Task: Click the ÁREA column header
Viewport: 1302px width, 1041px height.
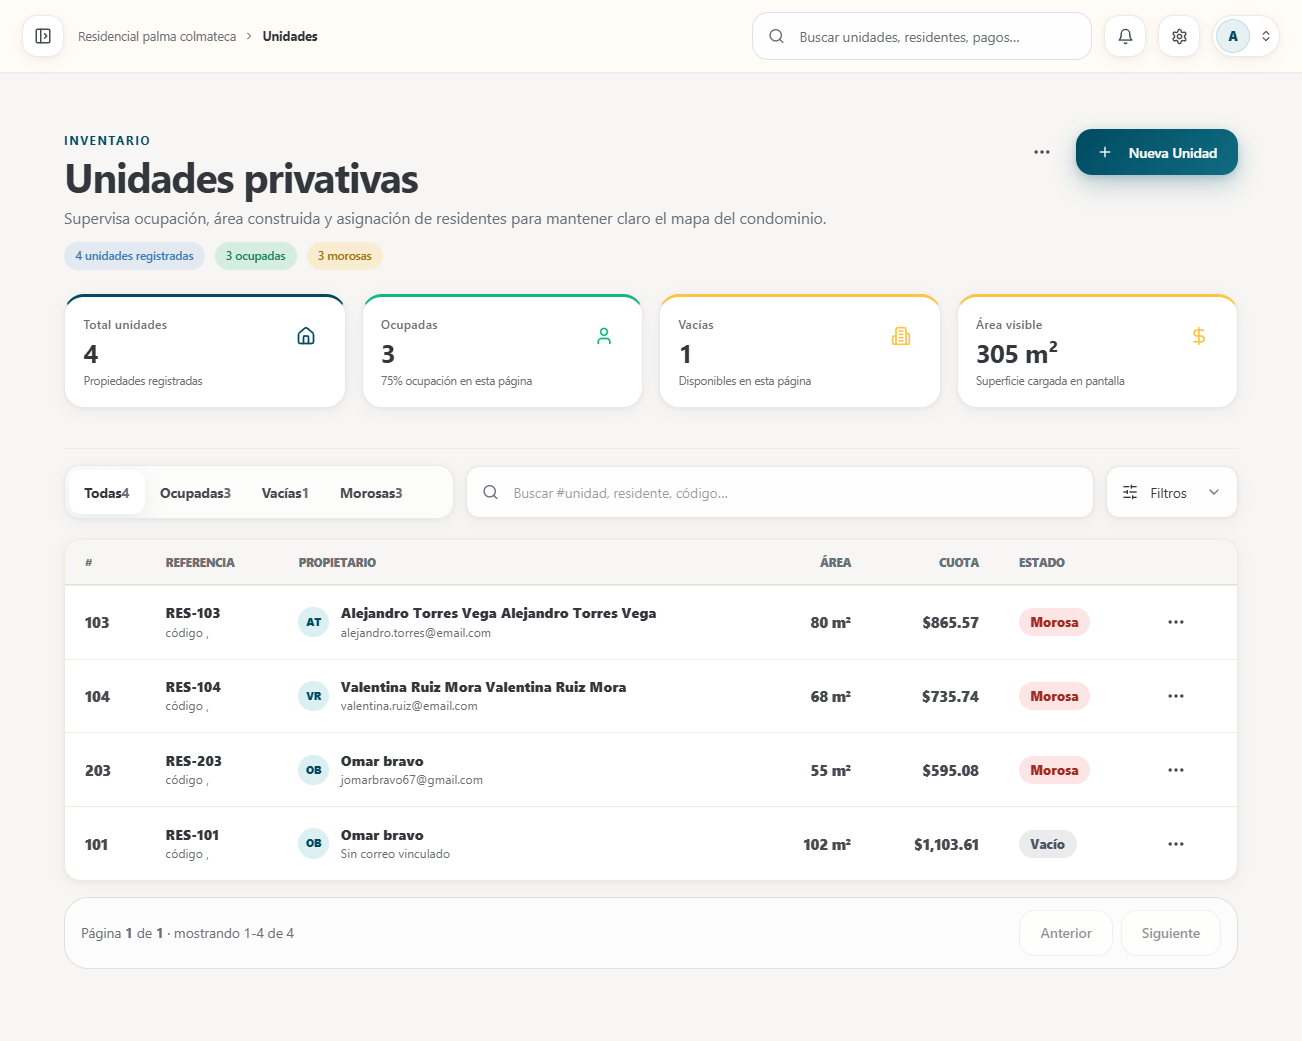Action: pos(836,563)
